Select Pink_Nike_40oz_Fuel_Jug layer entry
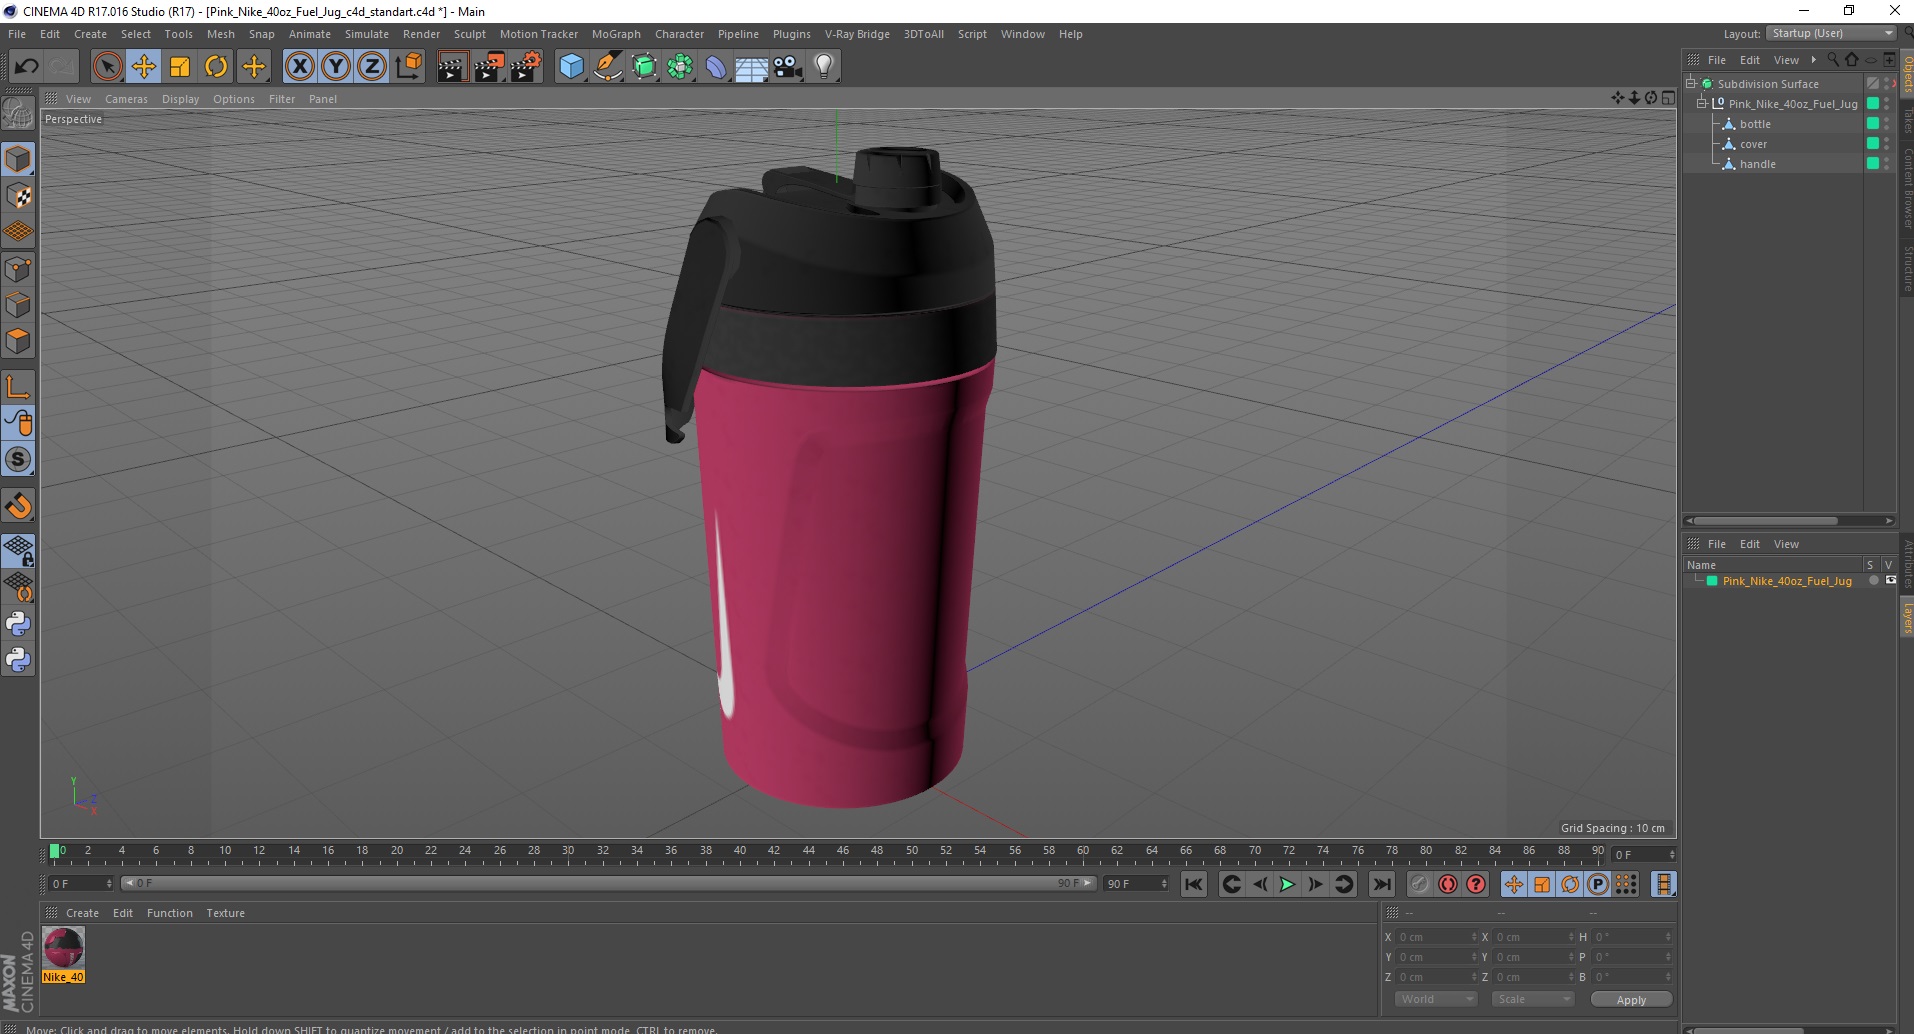1914x1034 pixels. click(x=1787, y=581)
